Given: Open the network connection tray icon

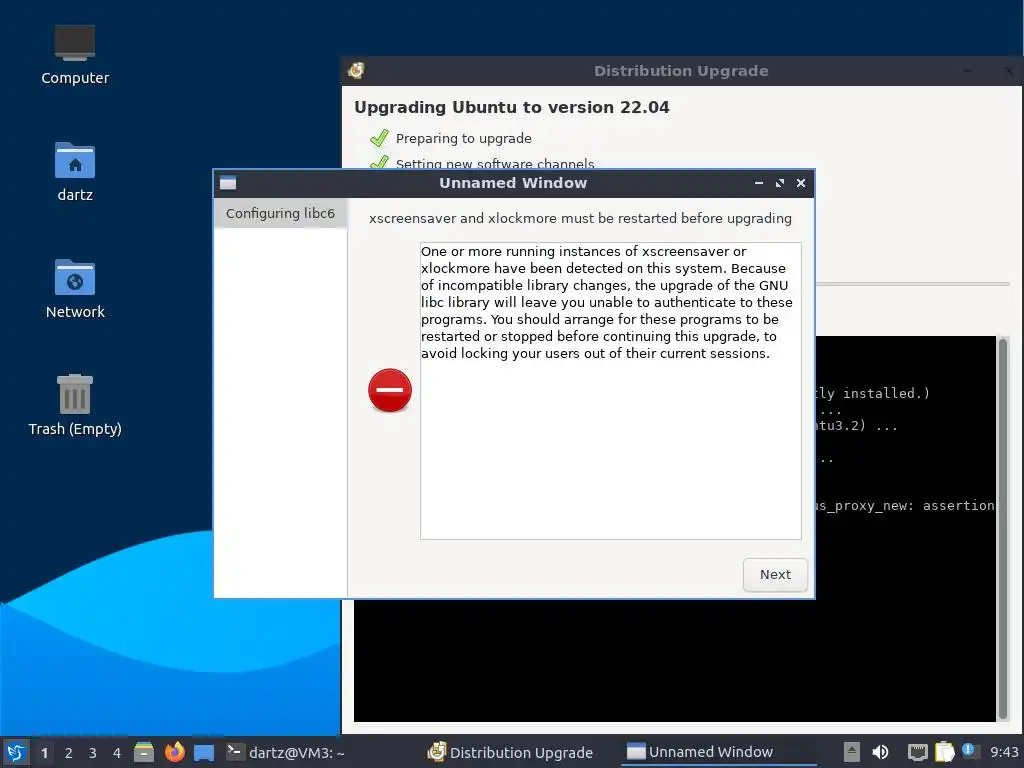Looking at the screenshot, I should 918,752.
